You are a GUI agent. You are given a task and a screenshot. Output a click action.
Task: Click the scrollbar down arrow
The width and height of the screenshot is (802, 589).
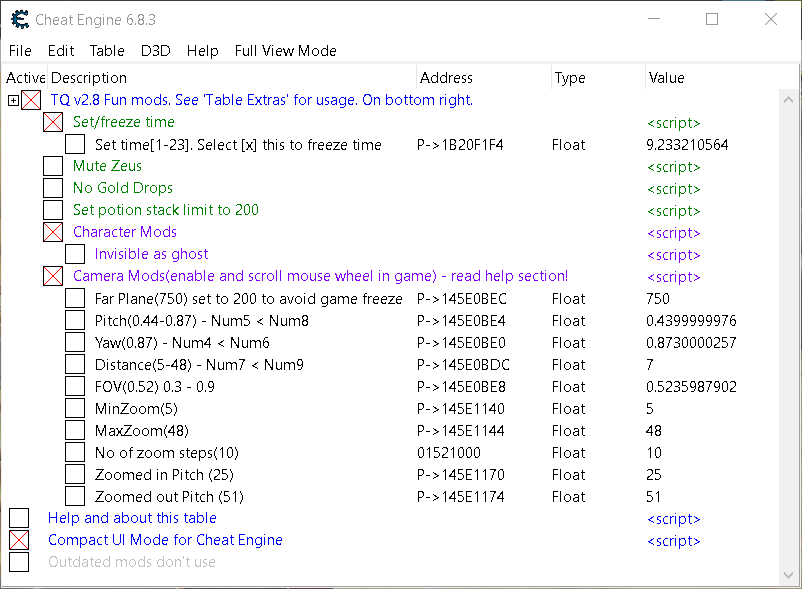[788, 575]
